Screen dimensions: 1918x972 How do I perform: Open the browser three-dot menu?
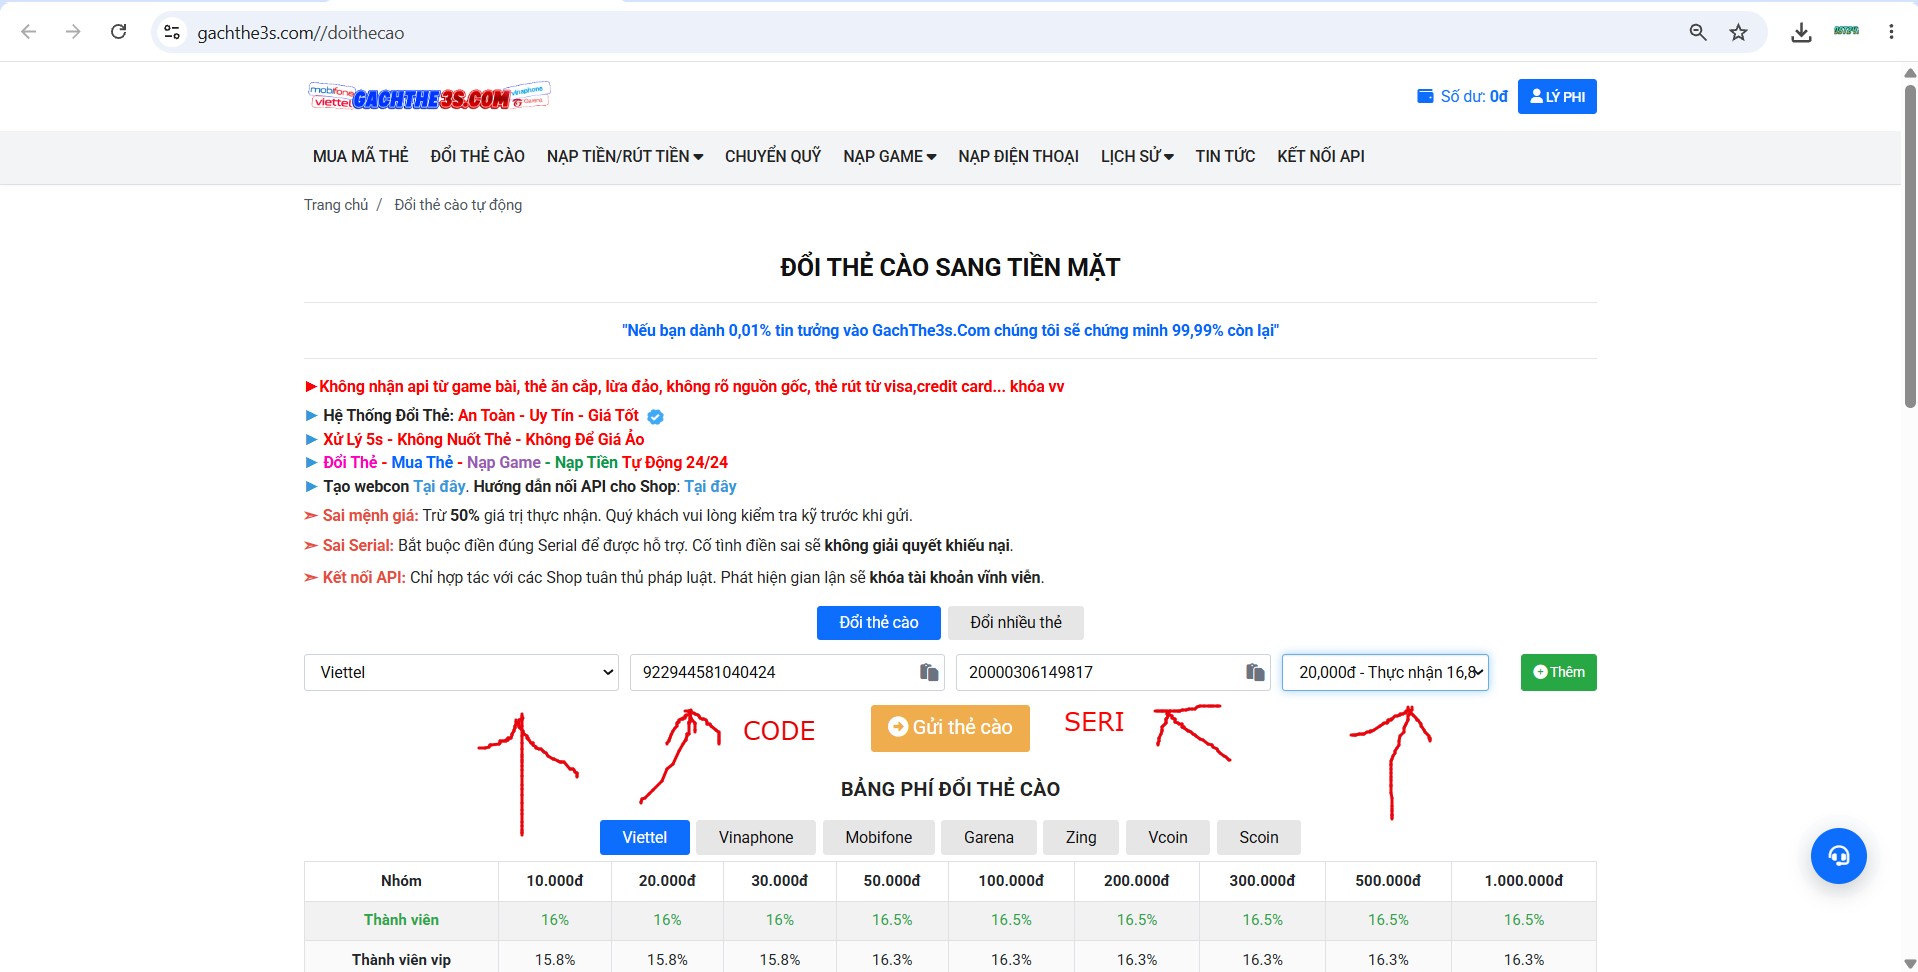click(x=1891, y=32)
